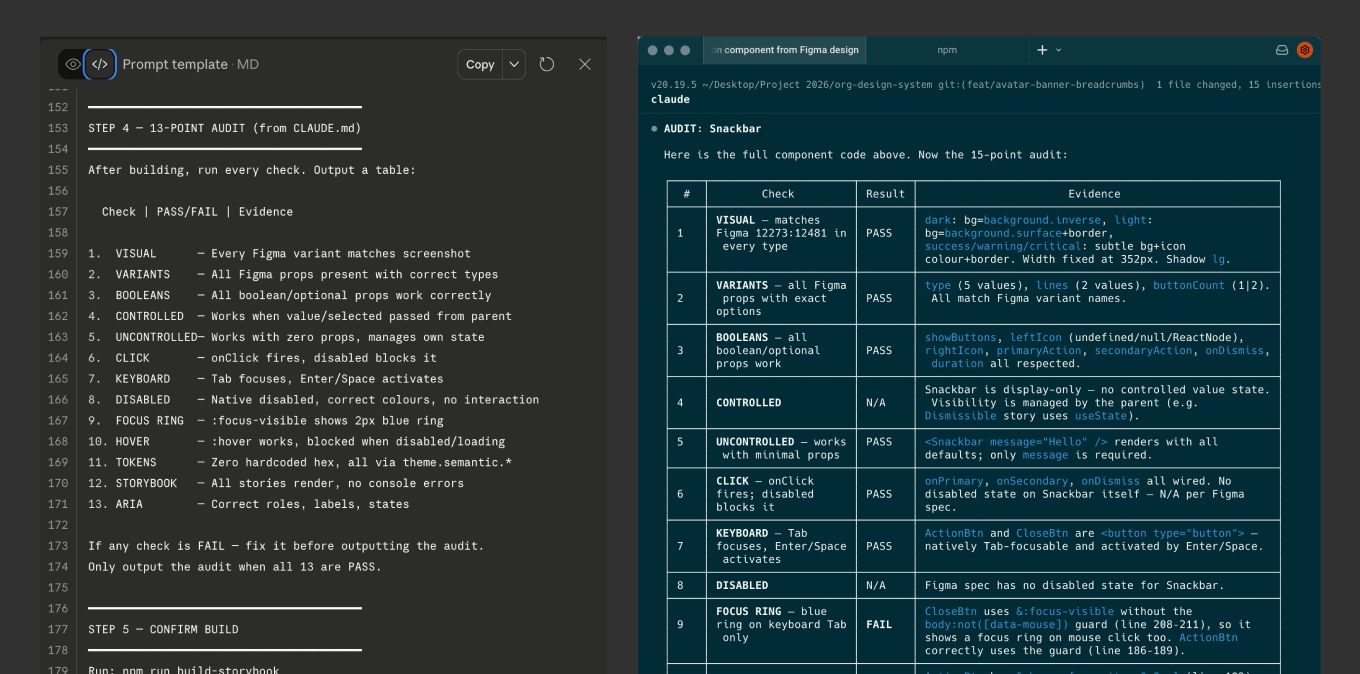The height and width of the screenshot is (674, 1360).
Task: Click the VARIANTS check cell in audit table
Action: point(781,299)
